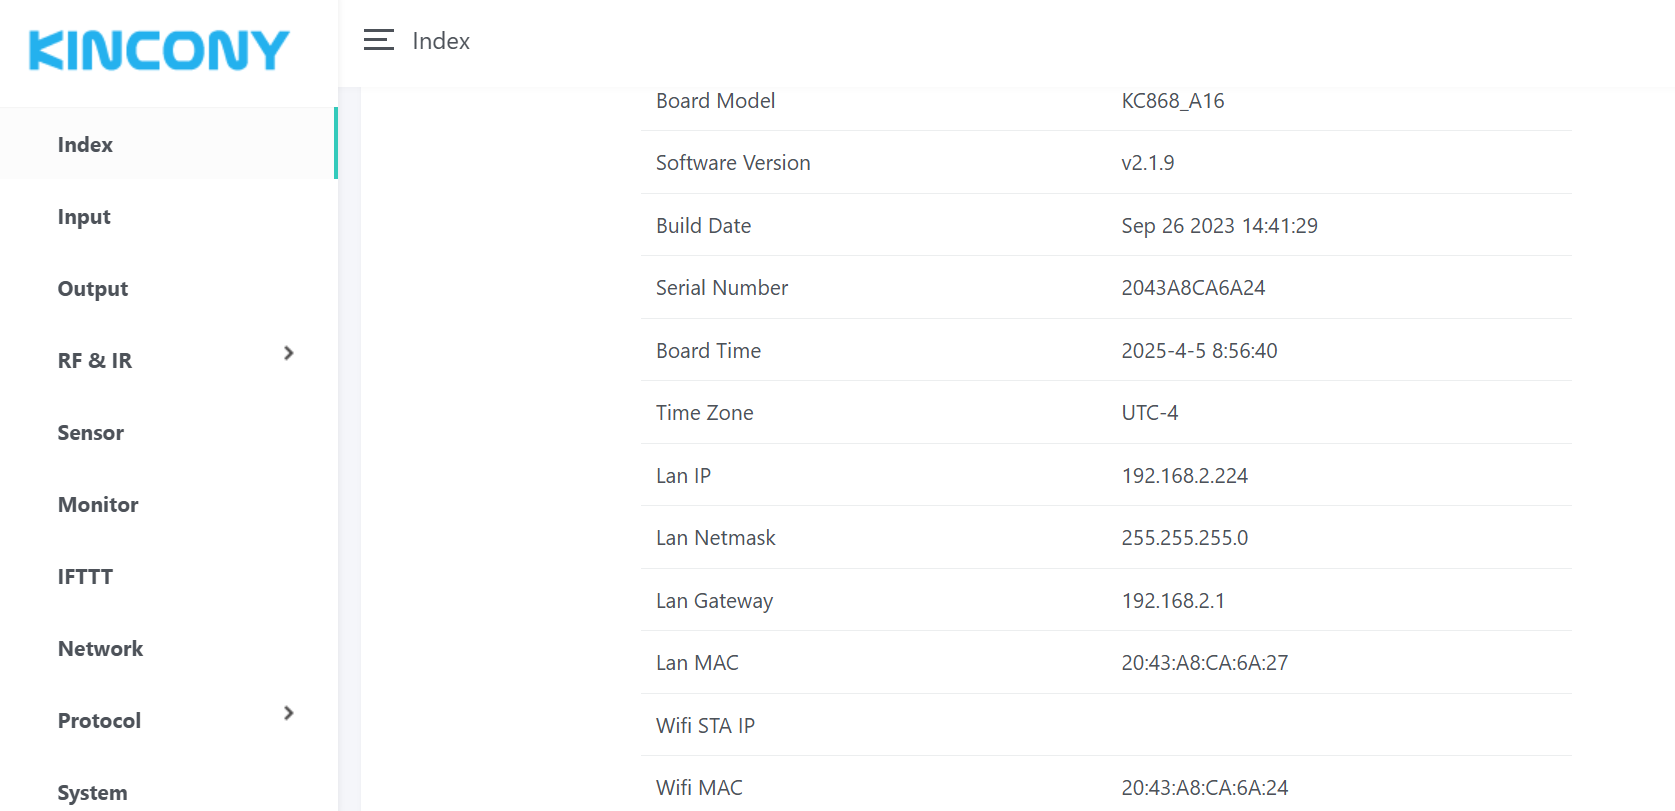Click the hamburger menu icon
The height and width of the screenshot is (811, 1675).
click(x=378, y=40)
